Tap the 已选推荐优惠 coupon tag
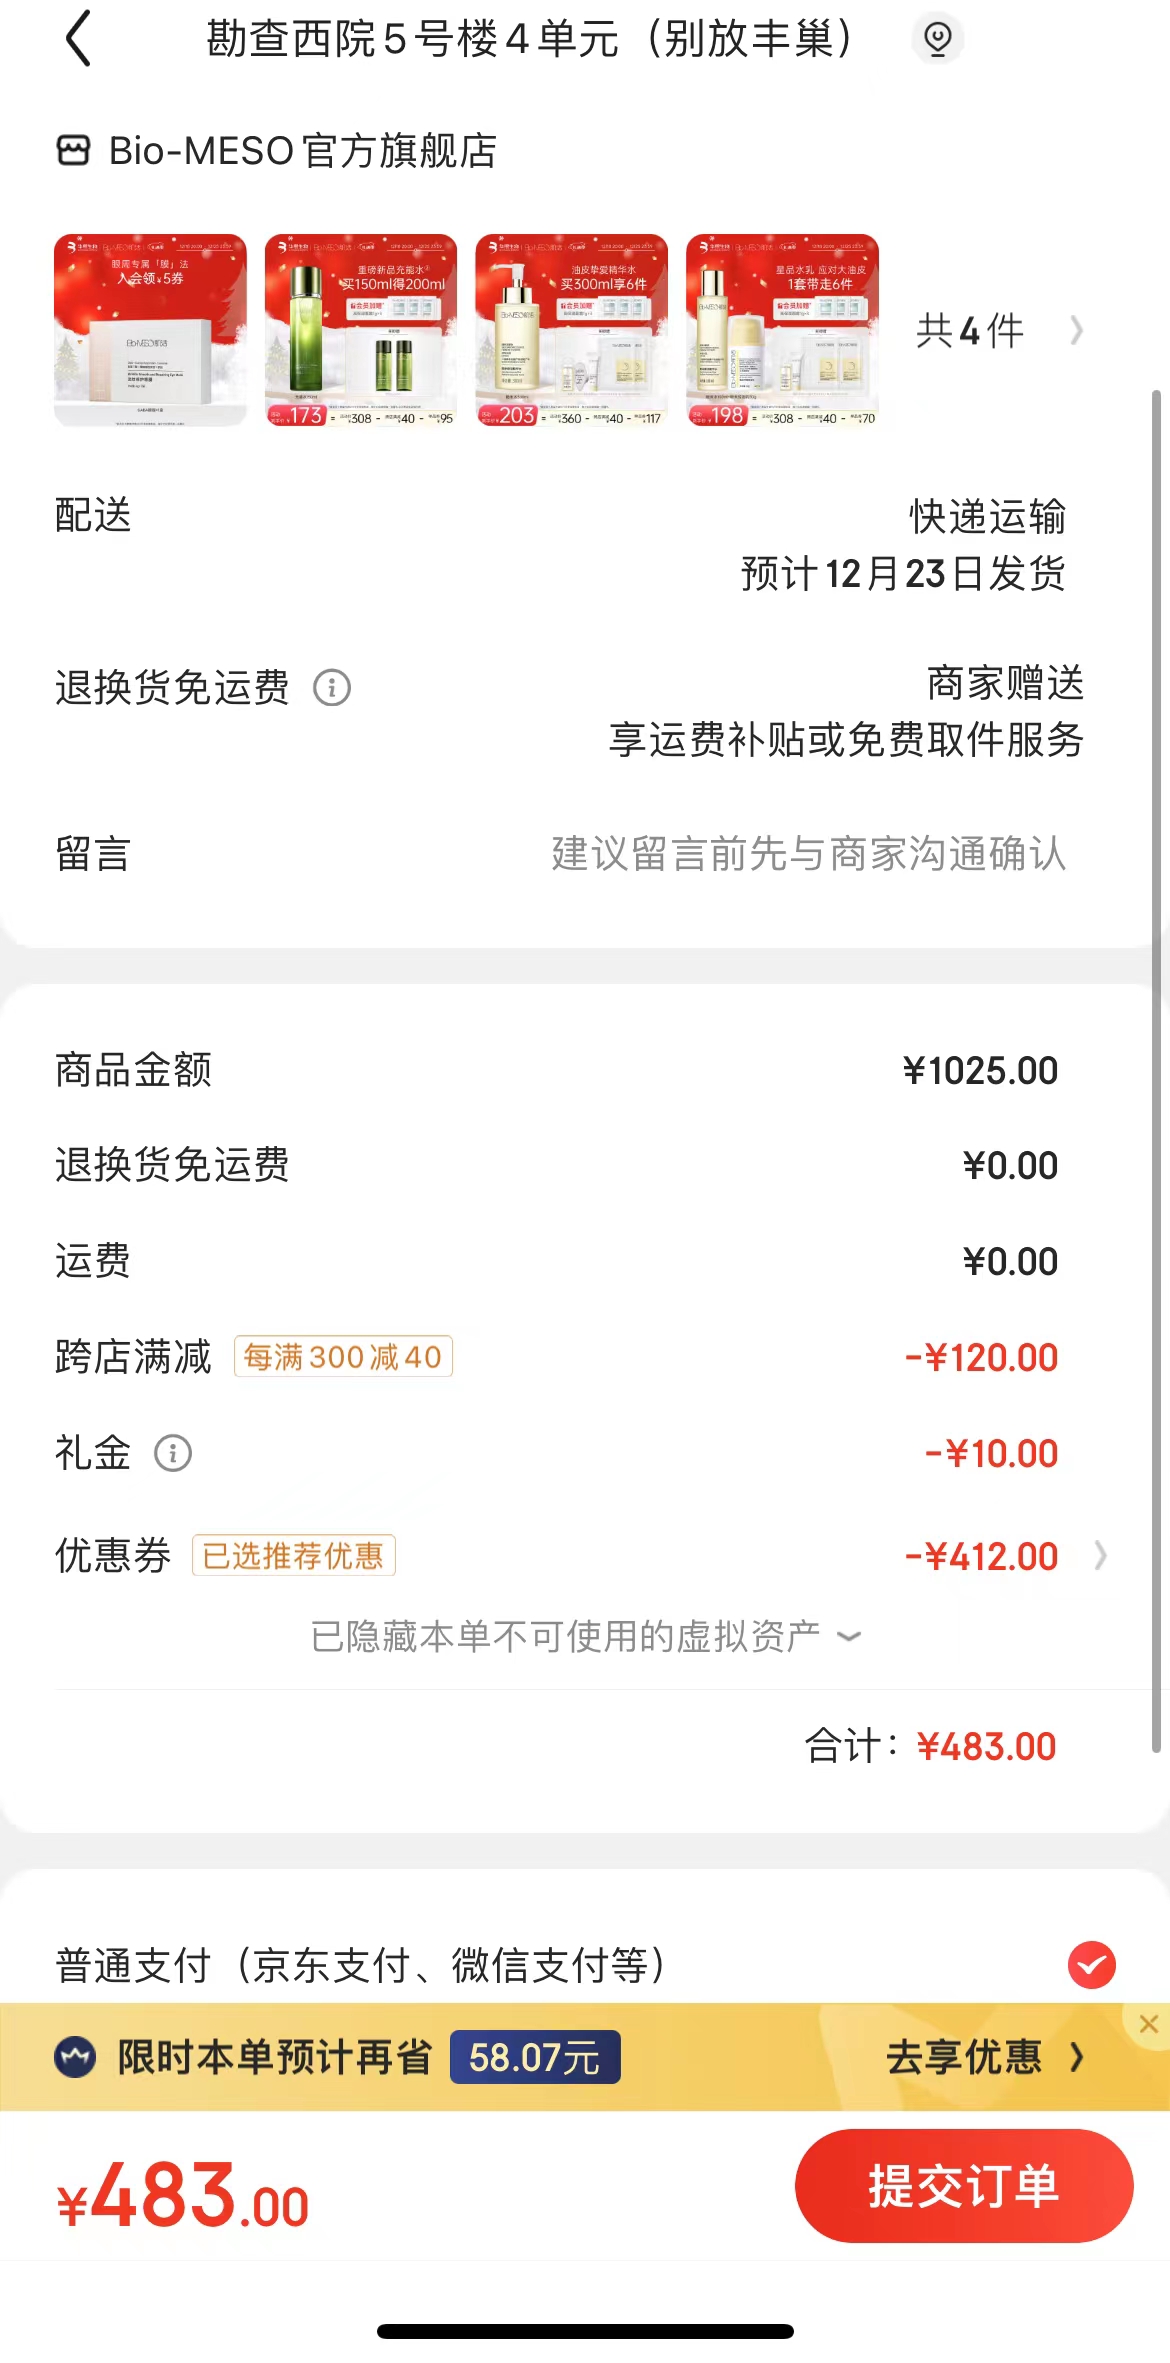This screenshot has height=2363, width=1170. tap(294, 1556)
